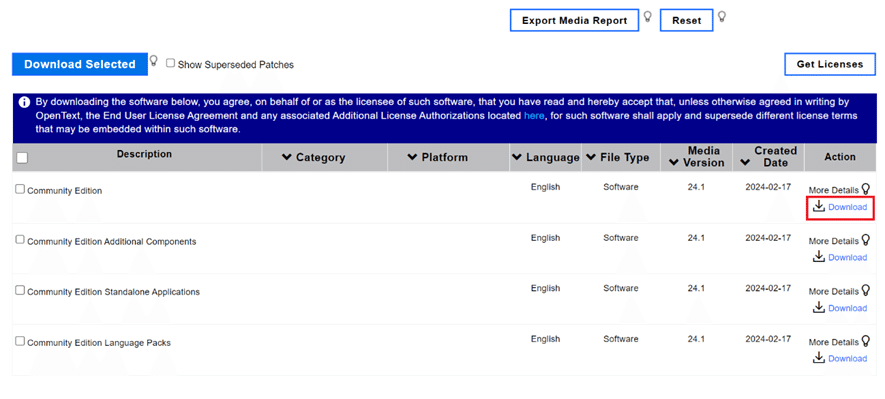
Task: Open the Language column dropdown
Action: click(517, 157)
